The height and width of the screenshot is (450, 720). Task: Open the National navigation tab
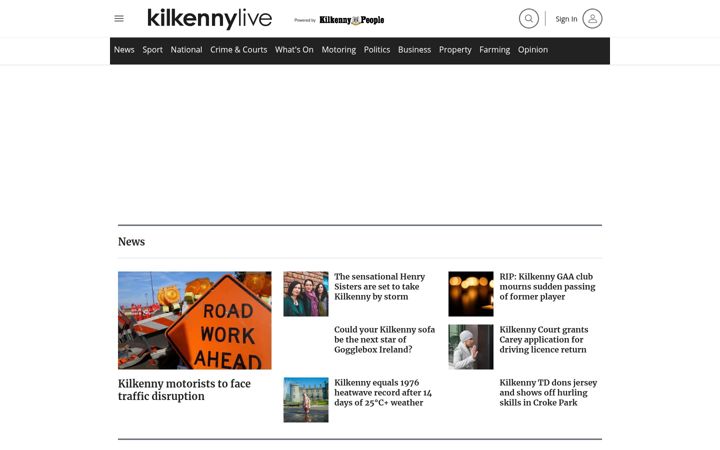coord(186,50)
